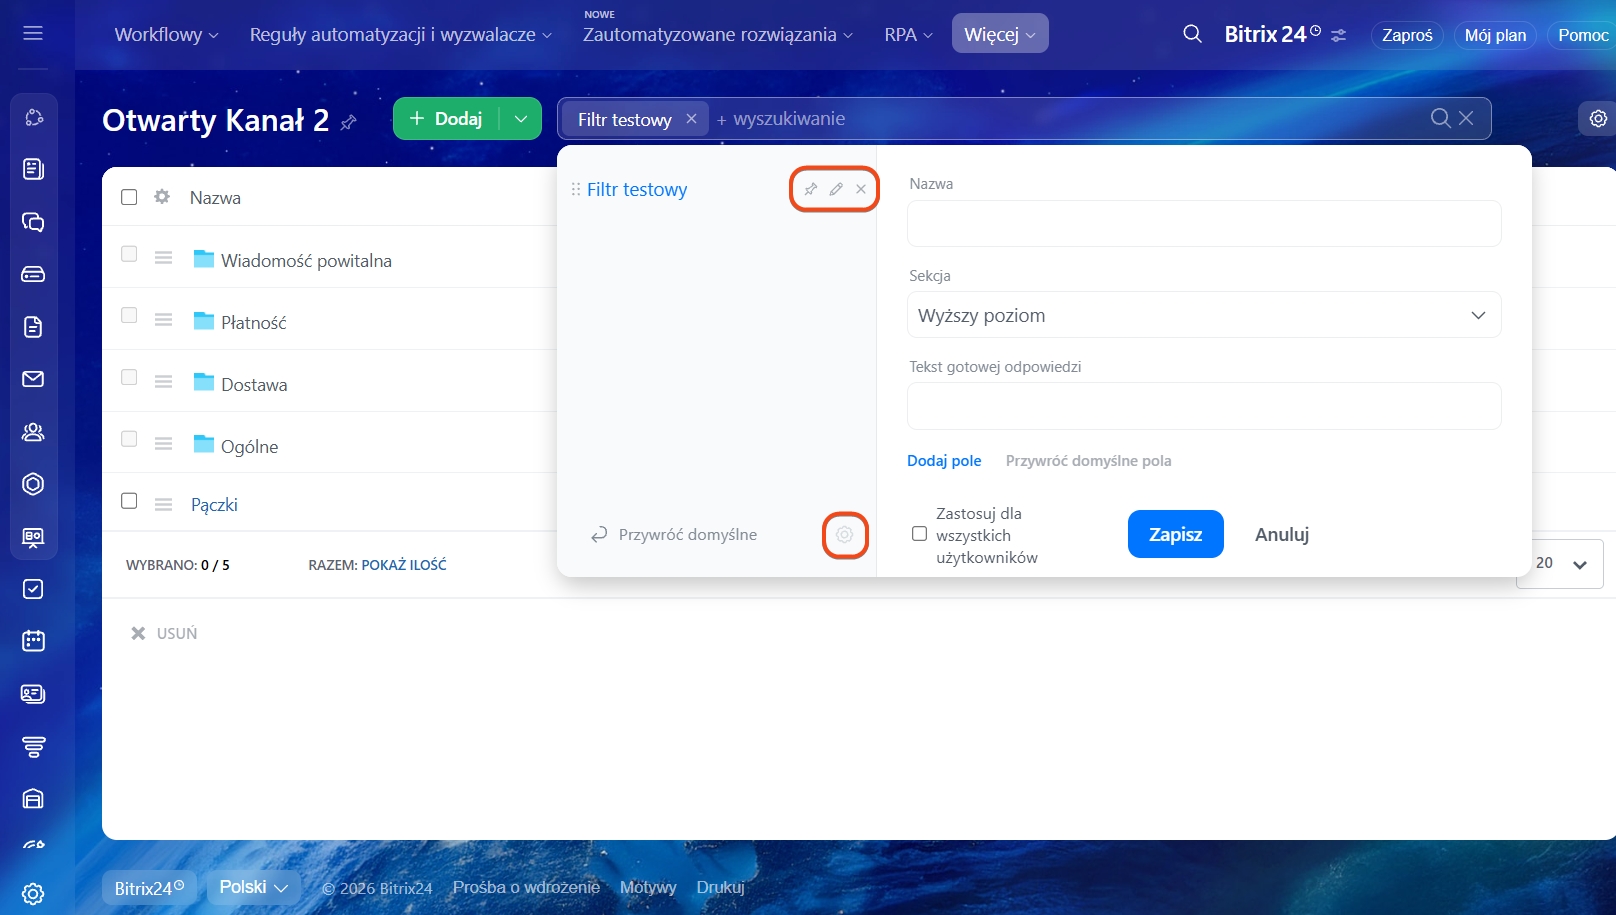Open filter settings gear near Przywróć domyślne
This screenshot has height=915, width=1616.
pyautogui.click(x=845, y=534)
